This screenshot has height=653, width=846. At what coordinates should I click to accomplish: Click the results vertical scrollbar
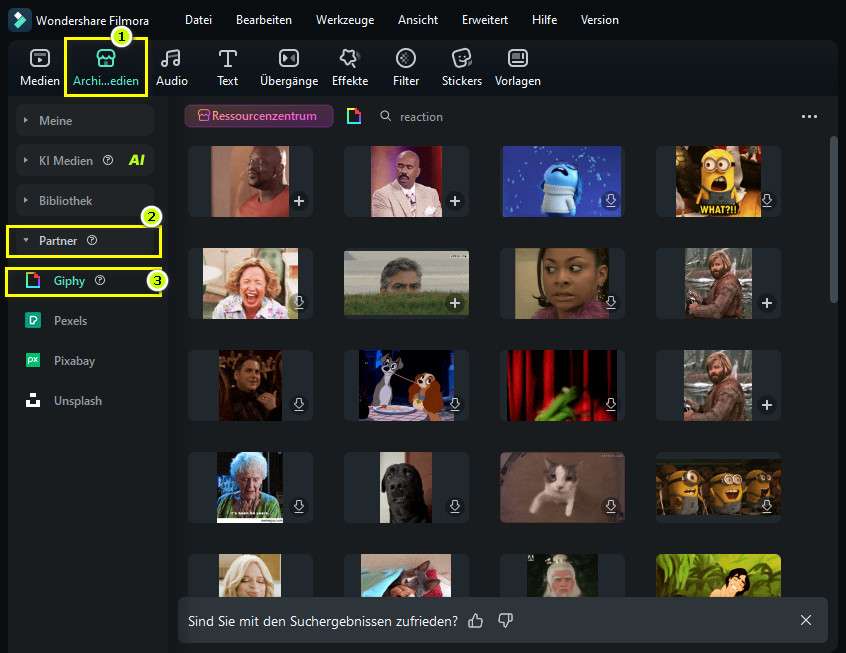[834, 219]
